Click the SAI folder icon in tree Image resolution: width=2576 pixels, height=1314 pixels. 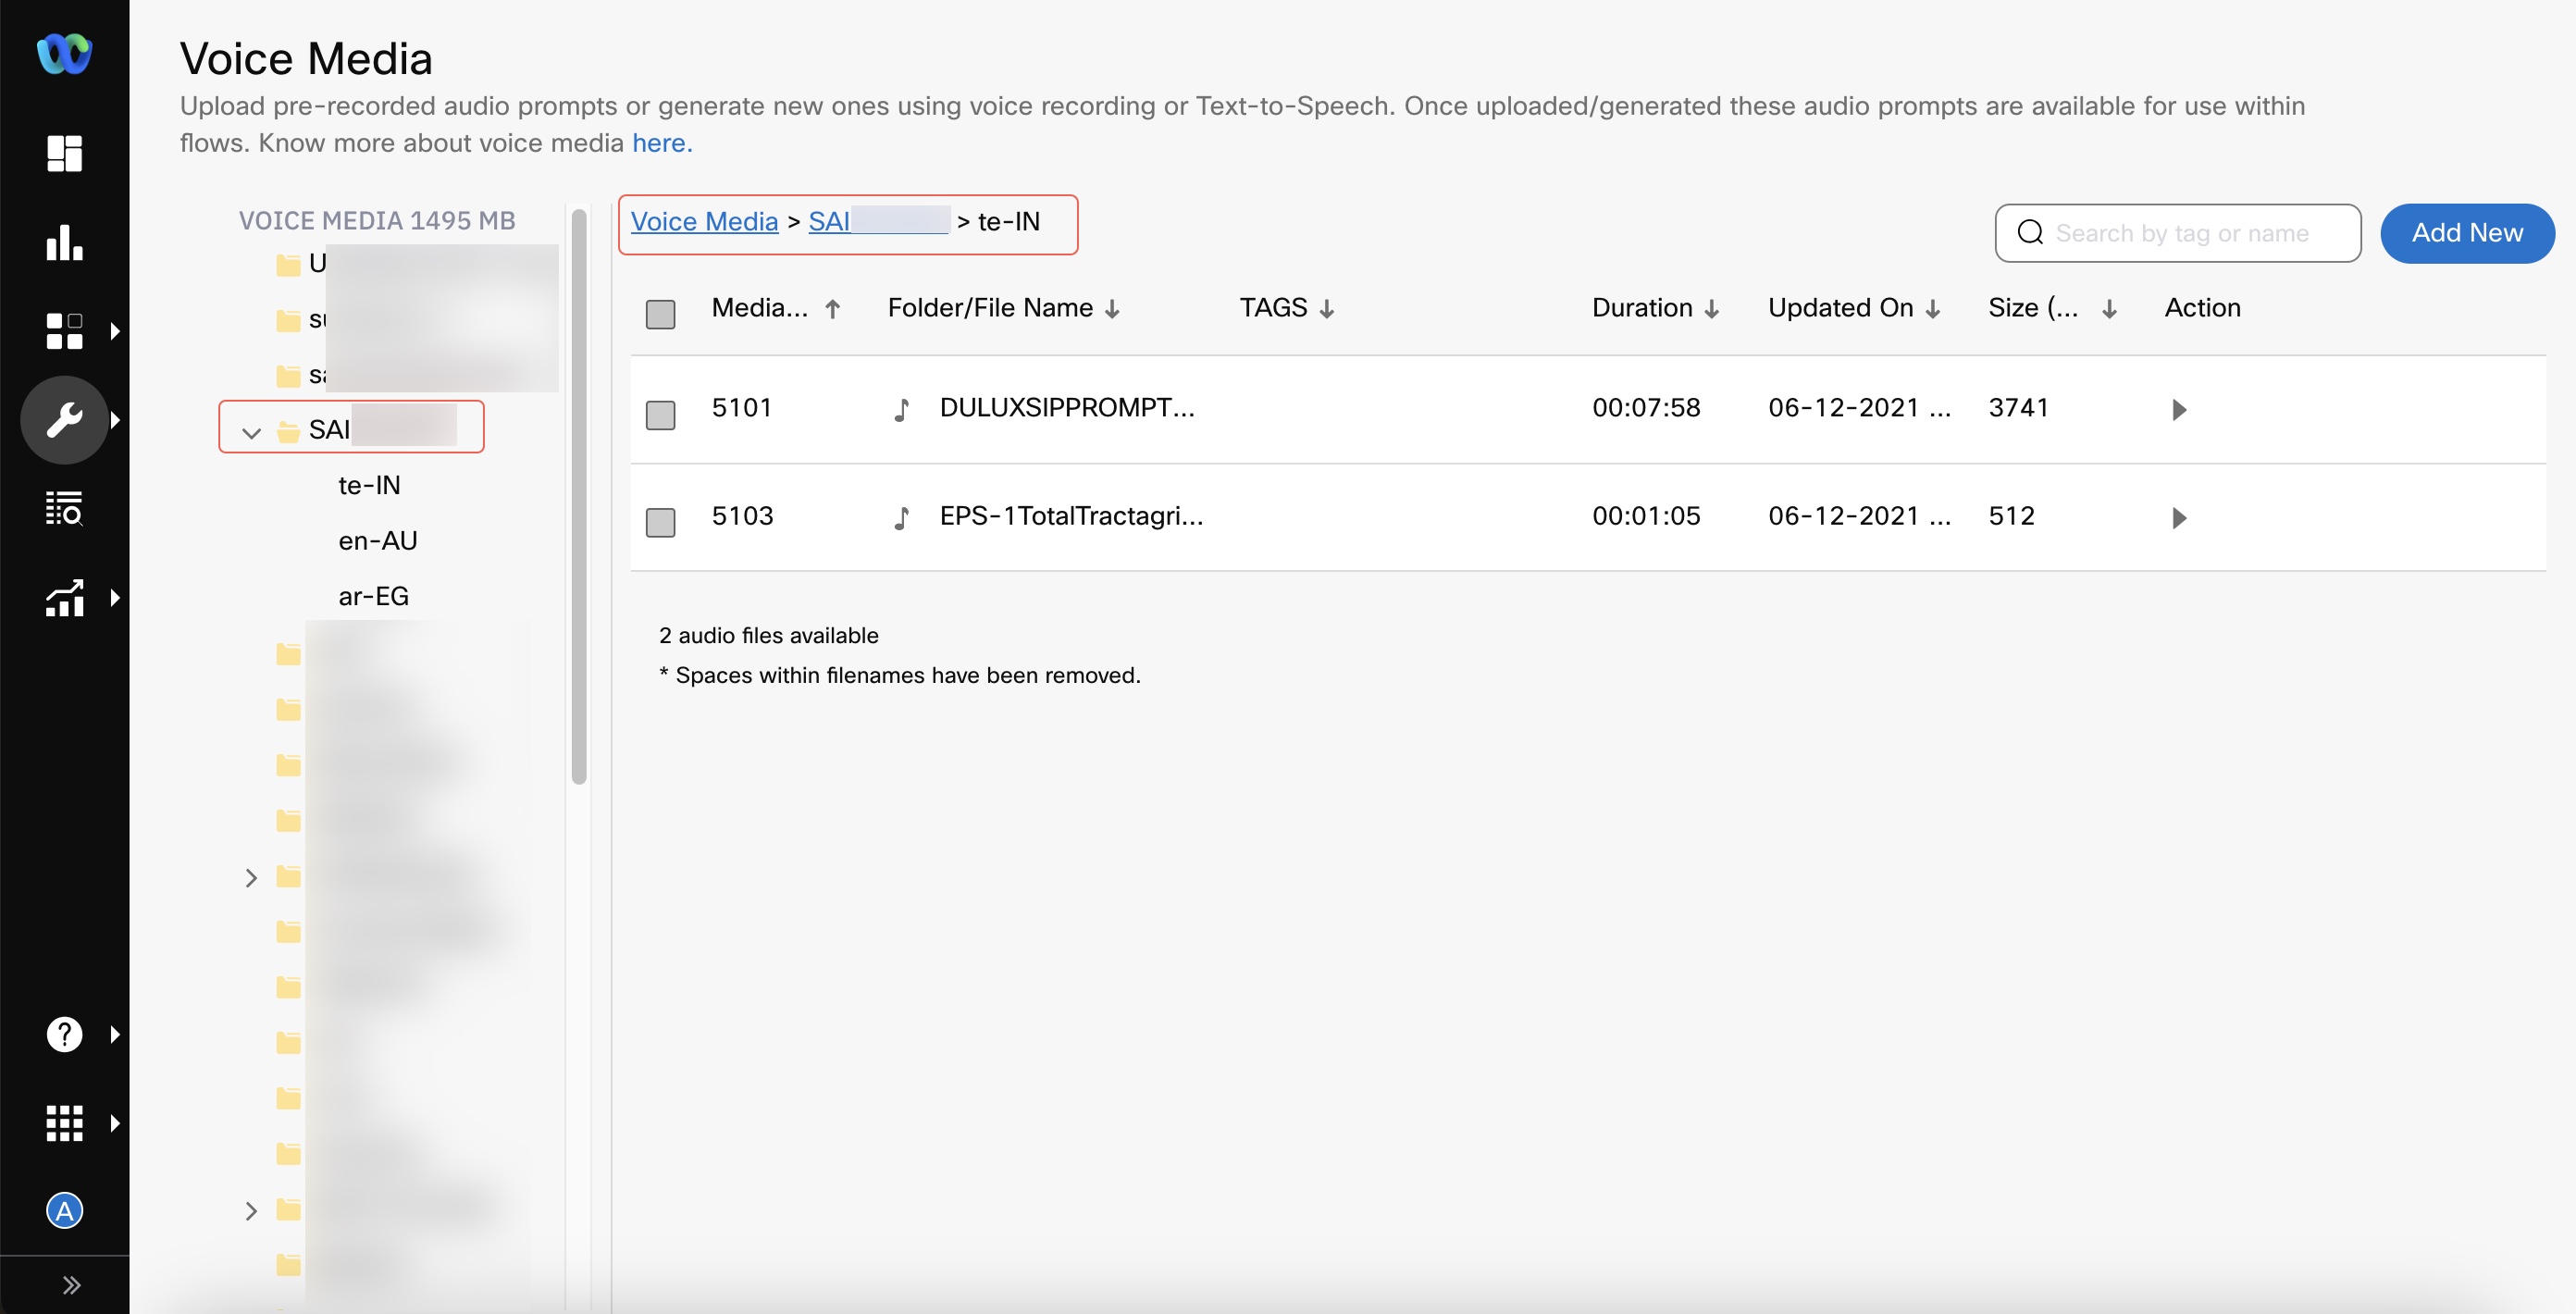288,431
